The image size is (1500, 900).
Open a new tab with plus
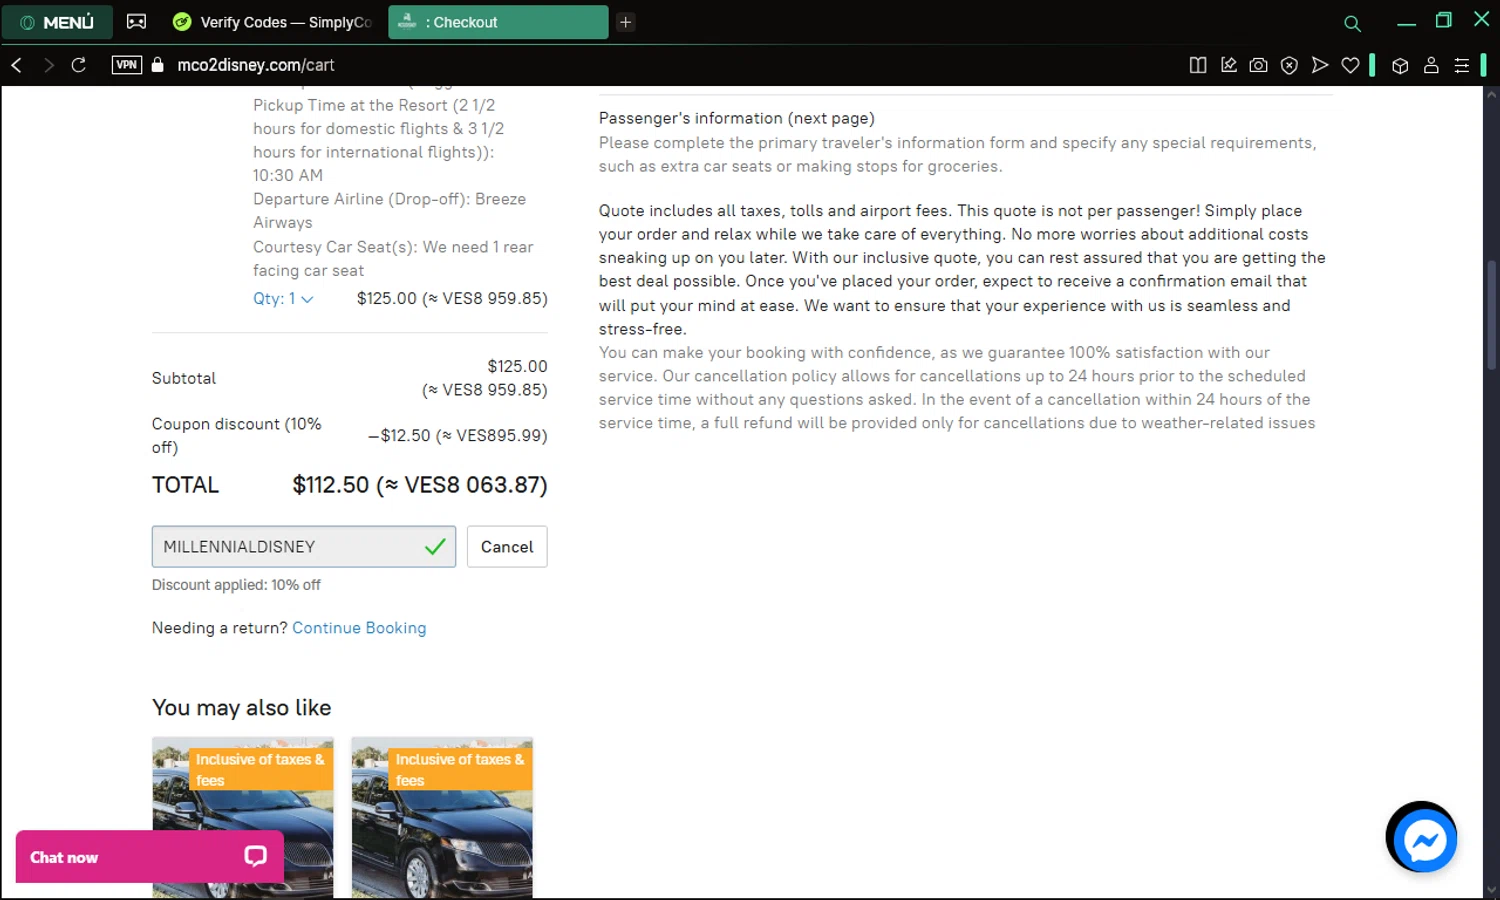click(x=625, y=22)
